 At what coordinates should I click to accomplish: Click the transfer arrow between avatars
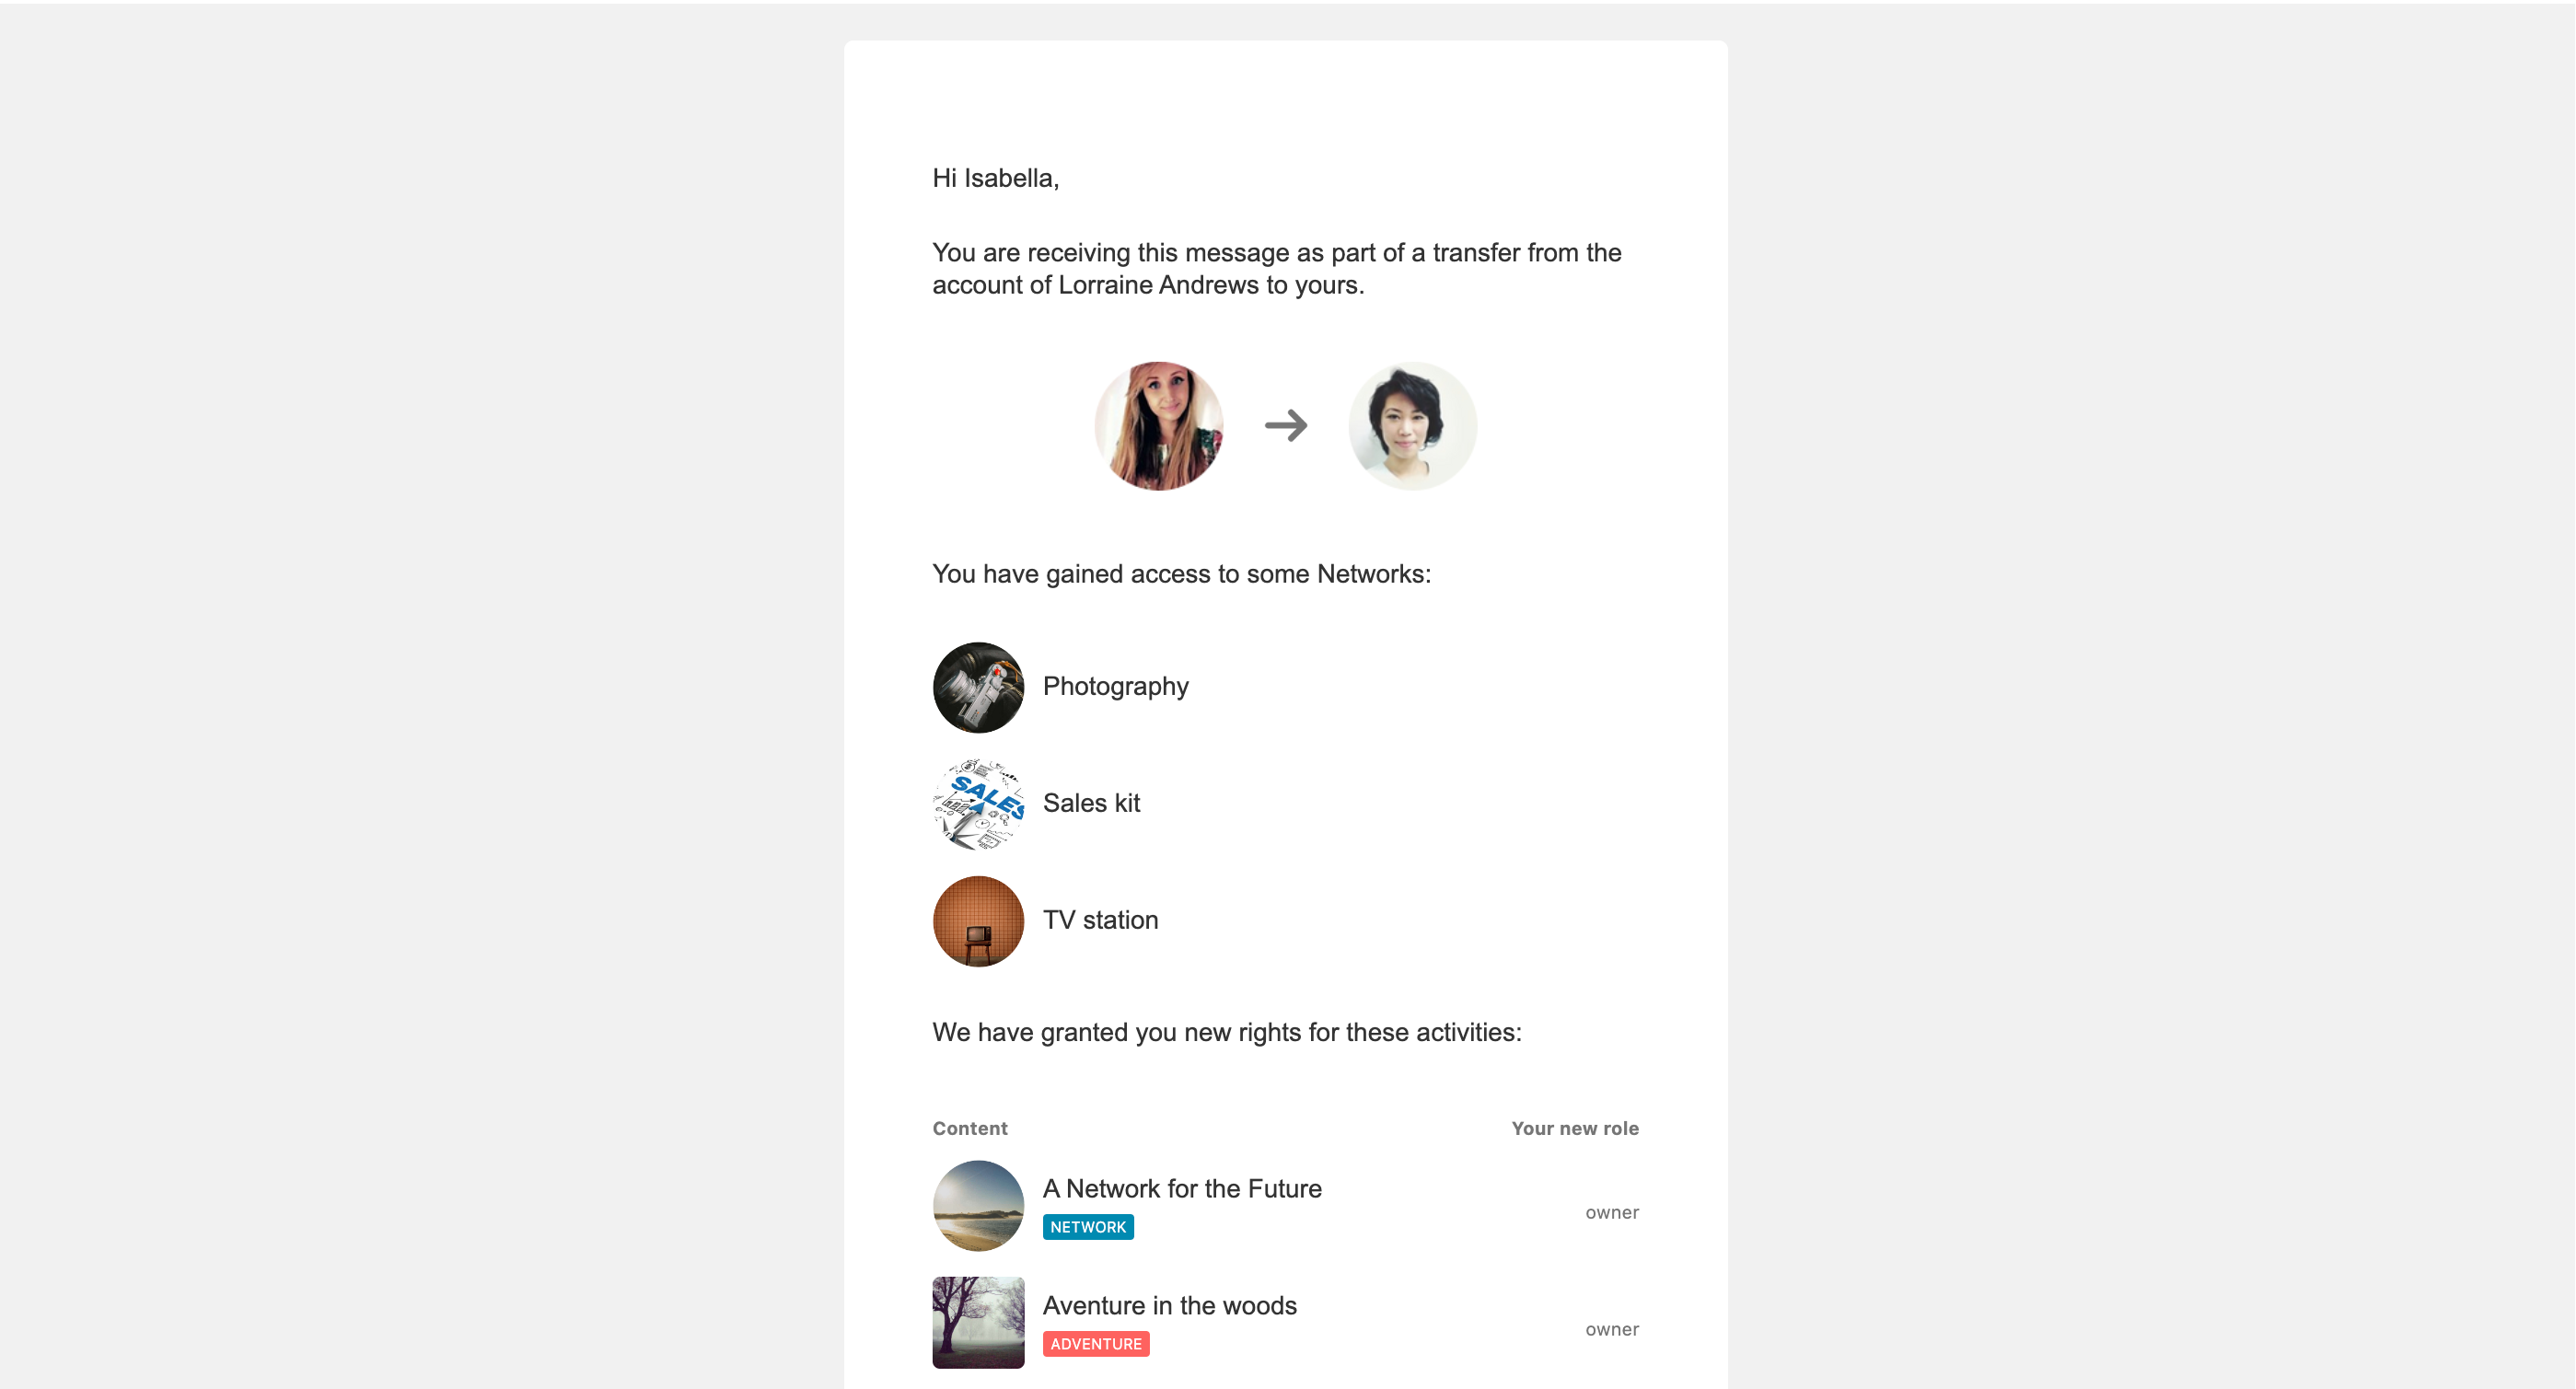pos(1286,426)
